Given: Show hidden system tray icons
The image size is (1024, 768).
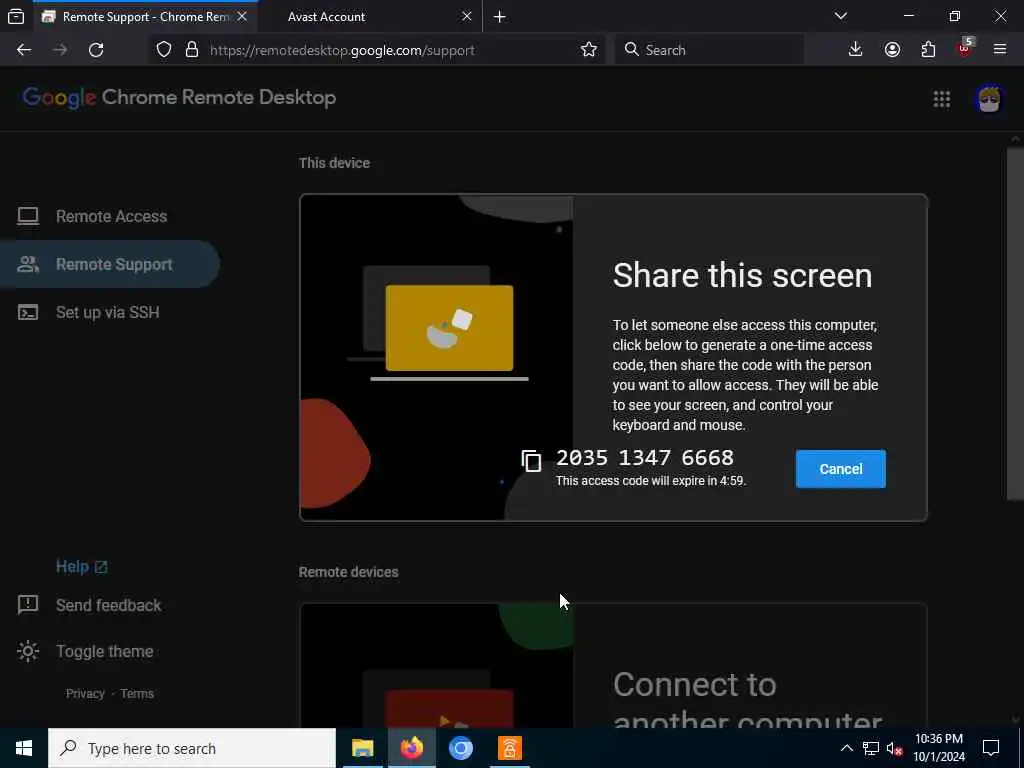Looking at the screenshot, I should click(x=846, y=748).
